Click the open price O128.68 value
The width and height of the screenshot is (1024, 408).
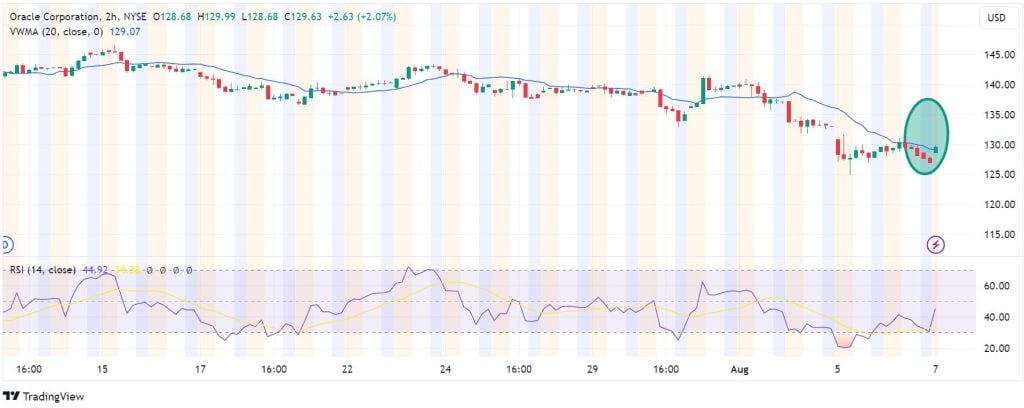pyautogui.click(x=173, y=16)
